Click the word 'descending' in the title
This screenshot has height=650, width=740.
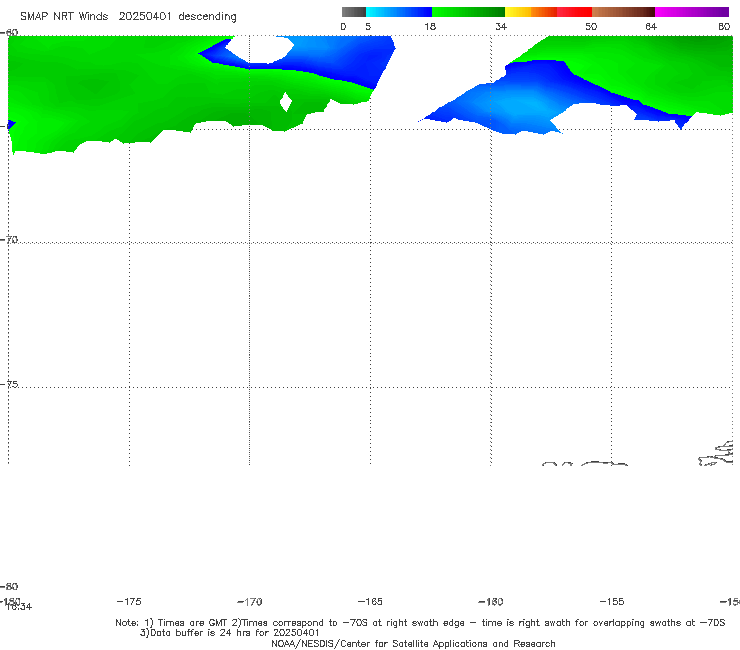coord(208,17)
